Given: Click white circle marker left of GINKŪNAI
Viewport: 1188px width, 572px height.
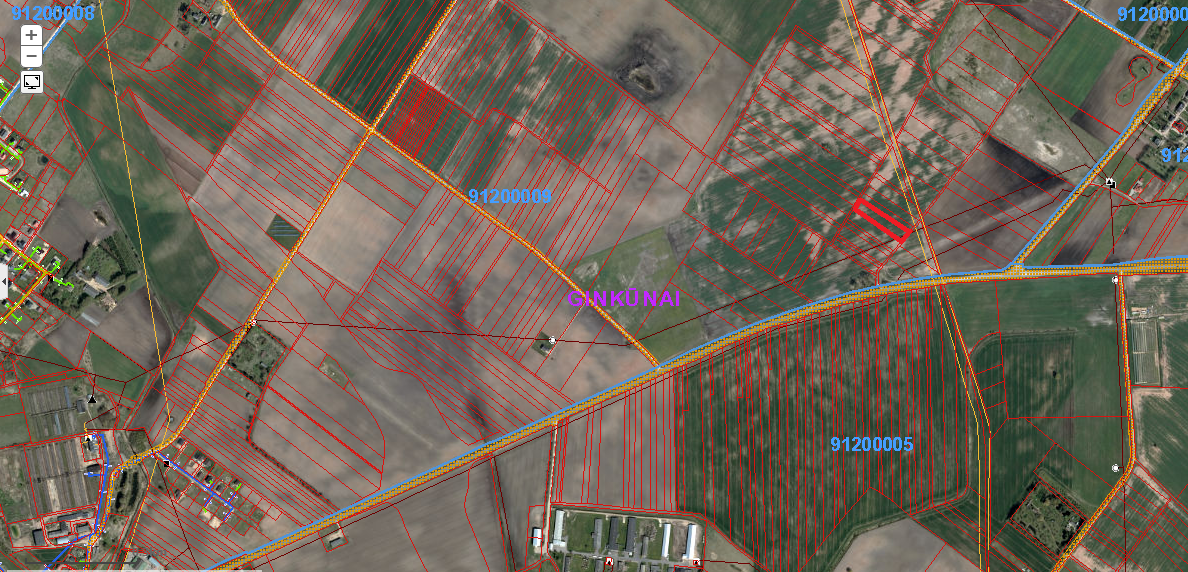Looking at the screenshot, I should [552, 340].
